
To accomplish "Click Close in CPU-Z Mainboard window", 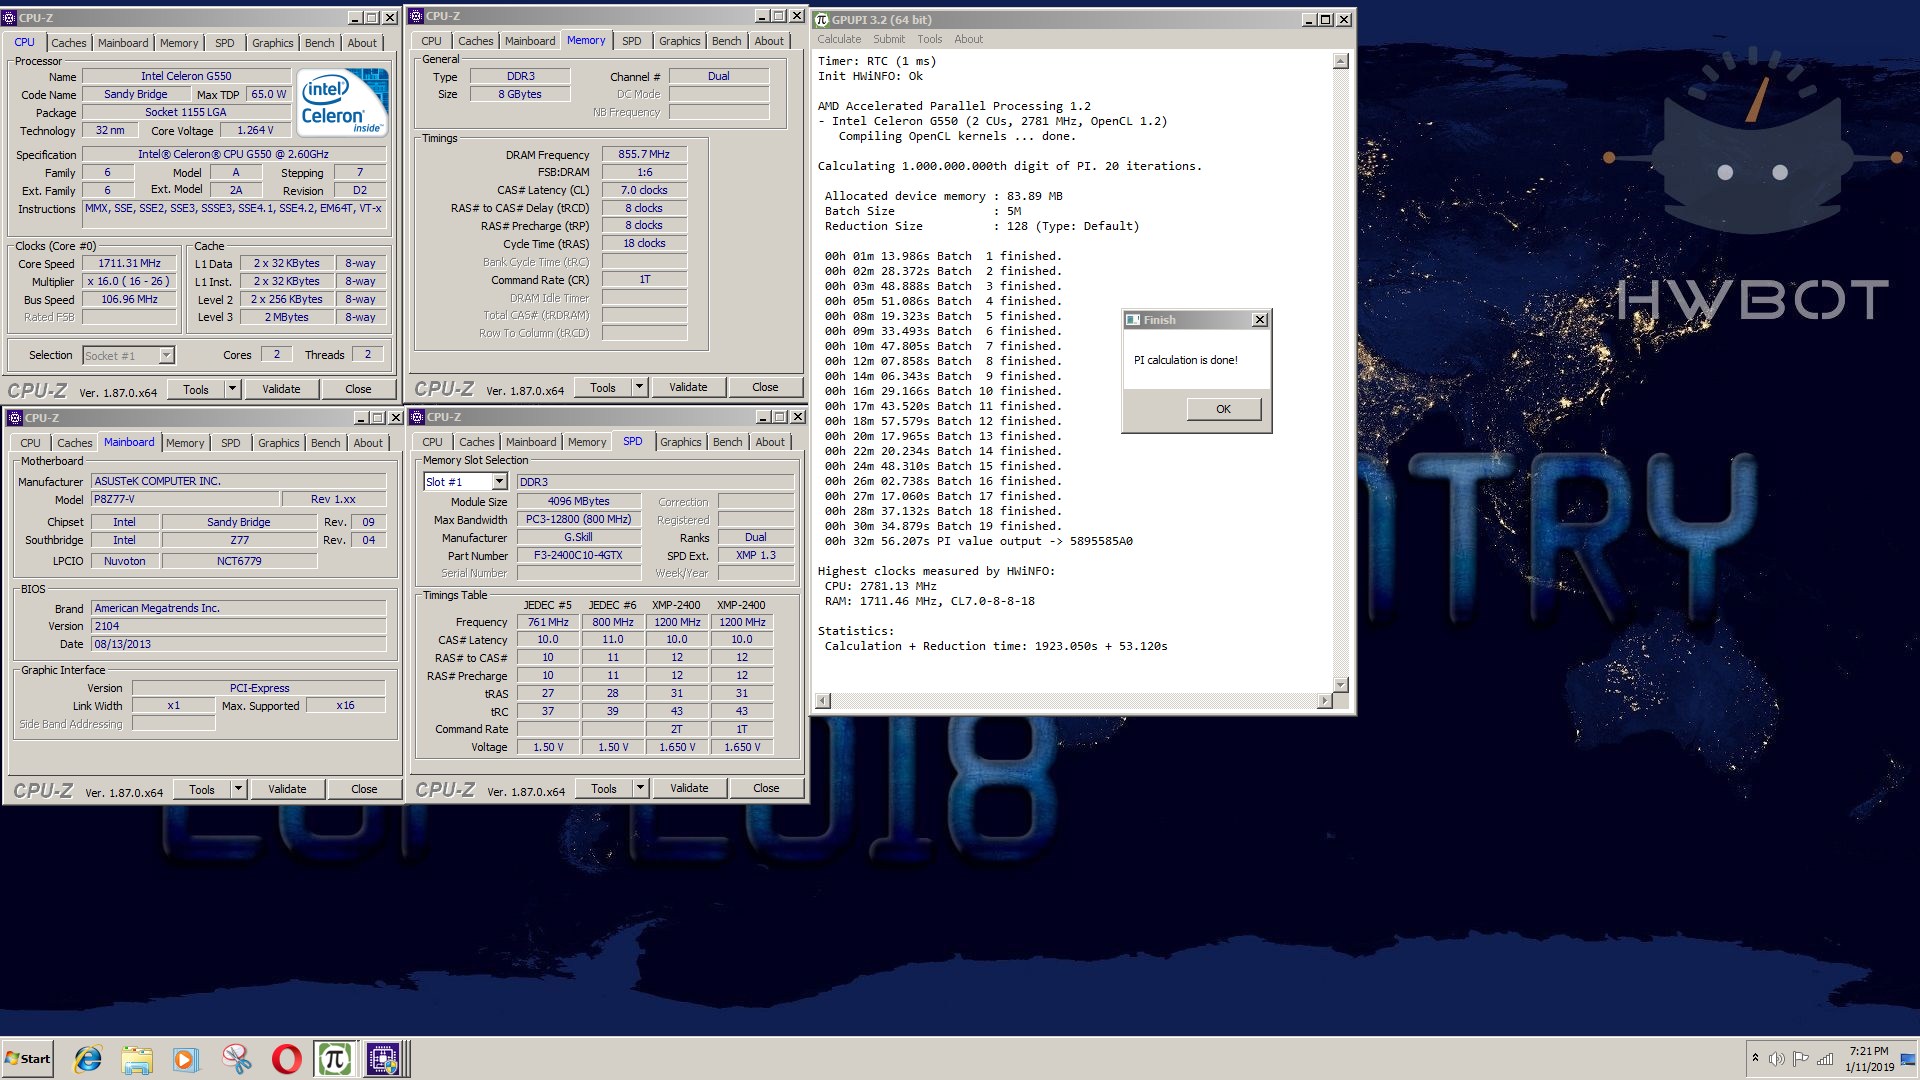I will [x=364, y=789].
